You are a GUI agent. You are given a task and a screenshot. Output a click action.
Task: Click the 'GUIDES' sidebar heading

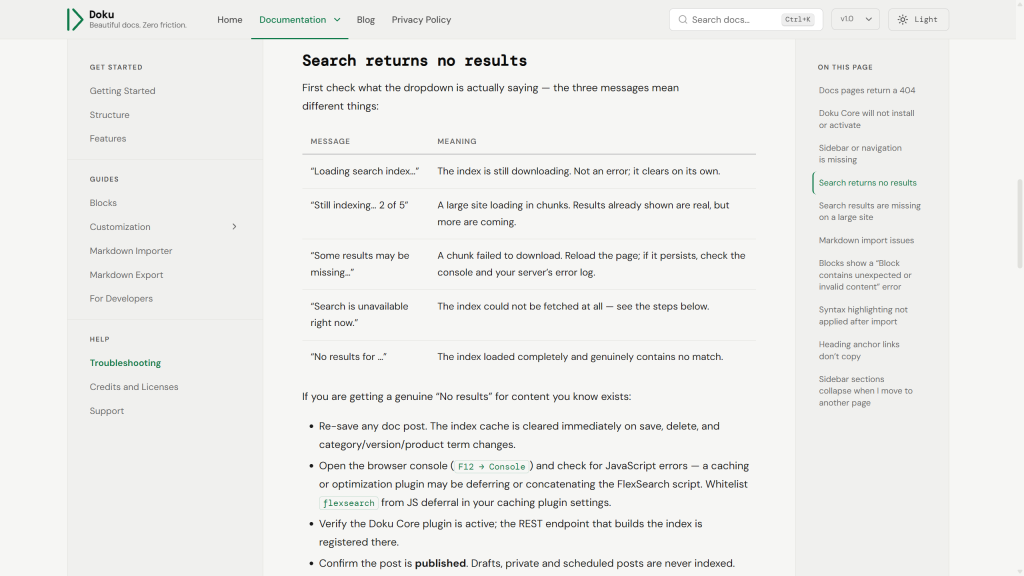point(104,179)
